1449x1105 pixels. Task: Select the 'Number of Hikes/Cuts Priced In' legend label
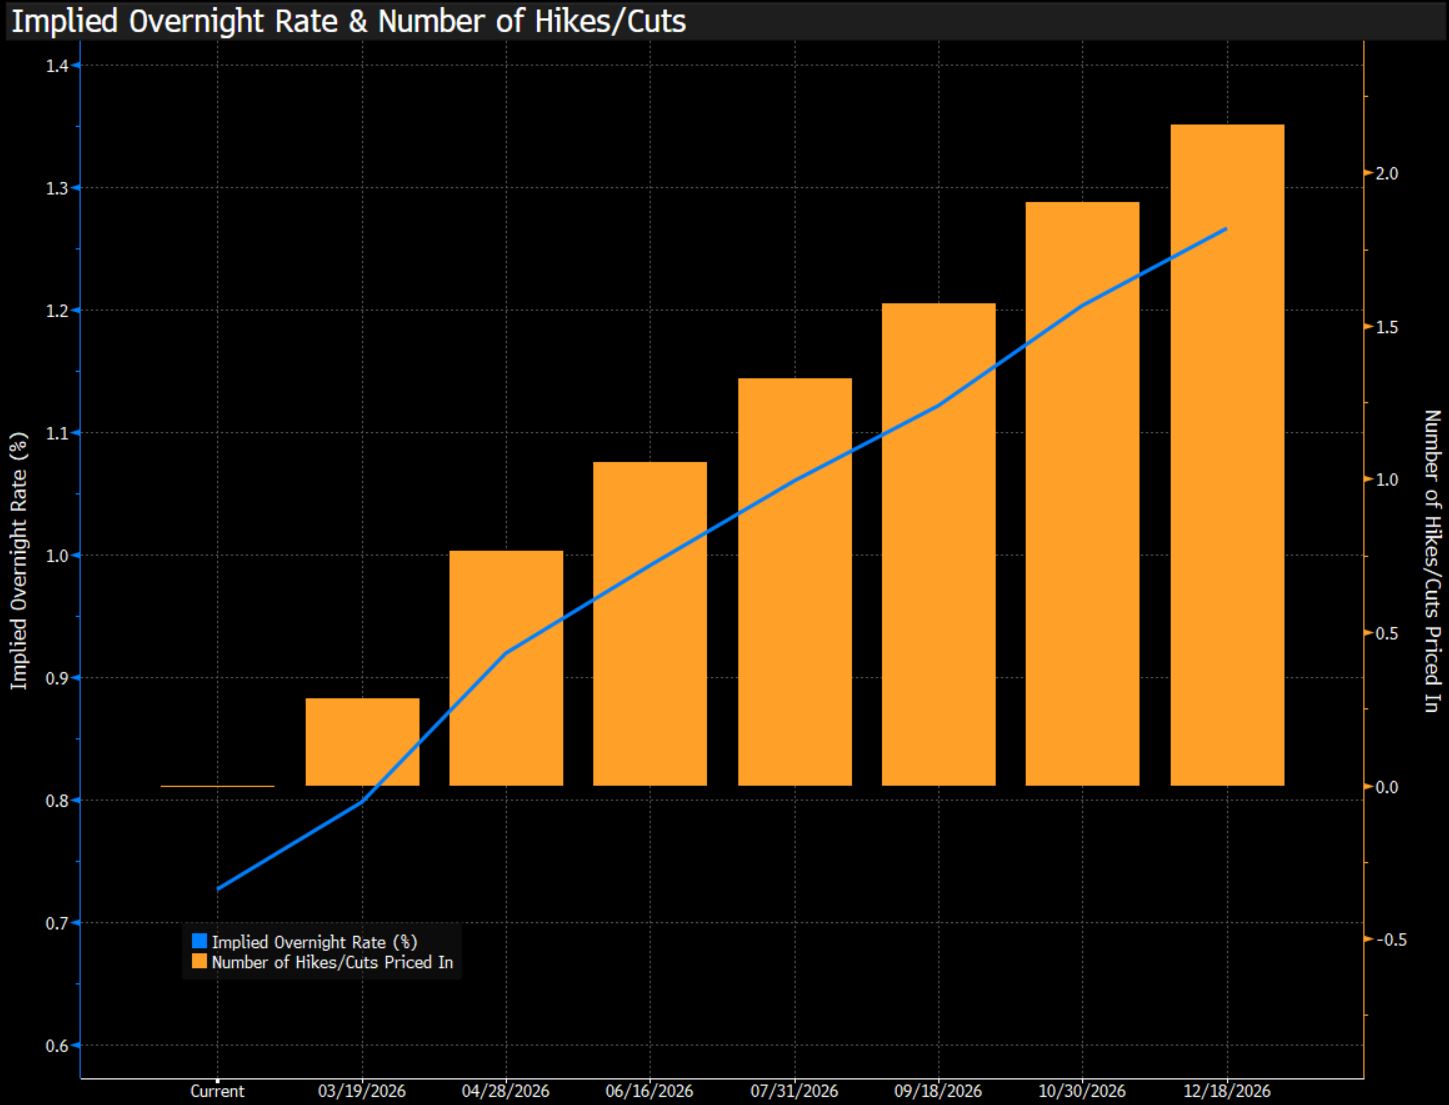coord(332,962)
